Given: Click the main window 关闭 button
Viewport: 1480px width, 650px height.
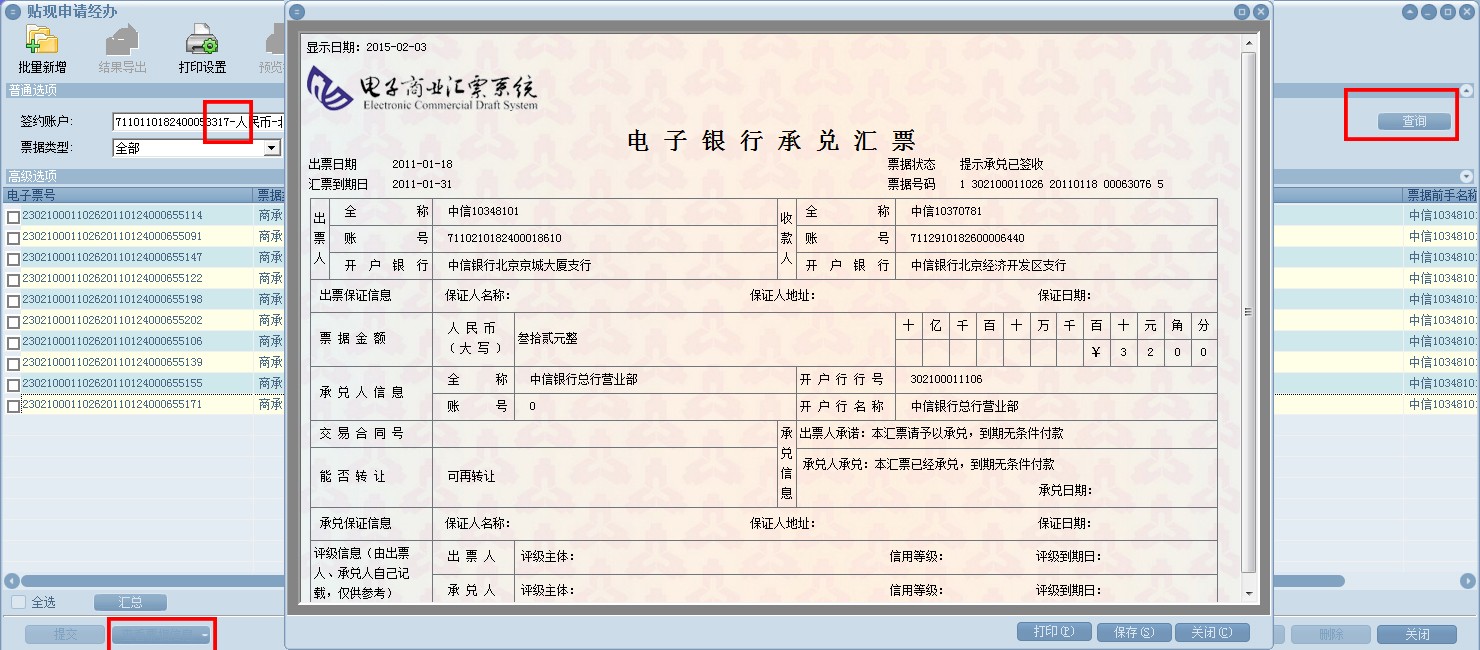Looking at the screenshot, I should click(x=1417, y=635).
